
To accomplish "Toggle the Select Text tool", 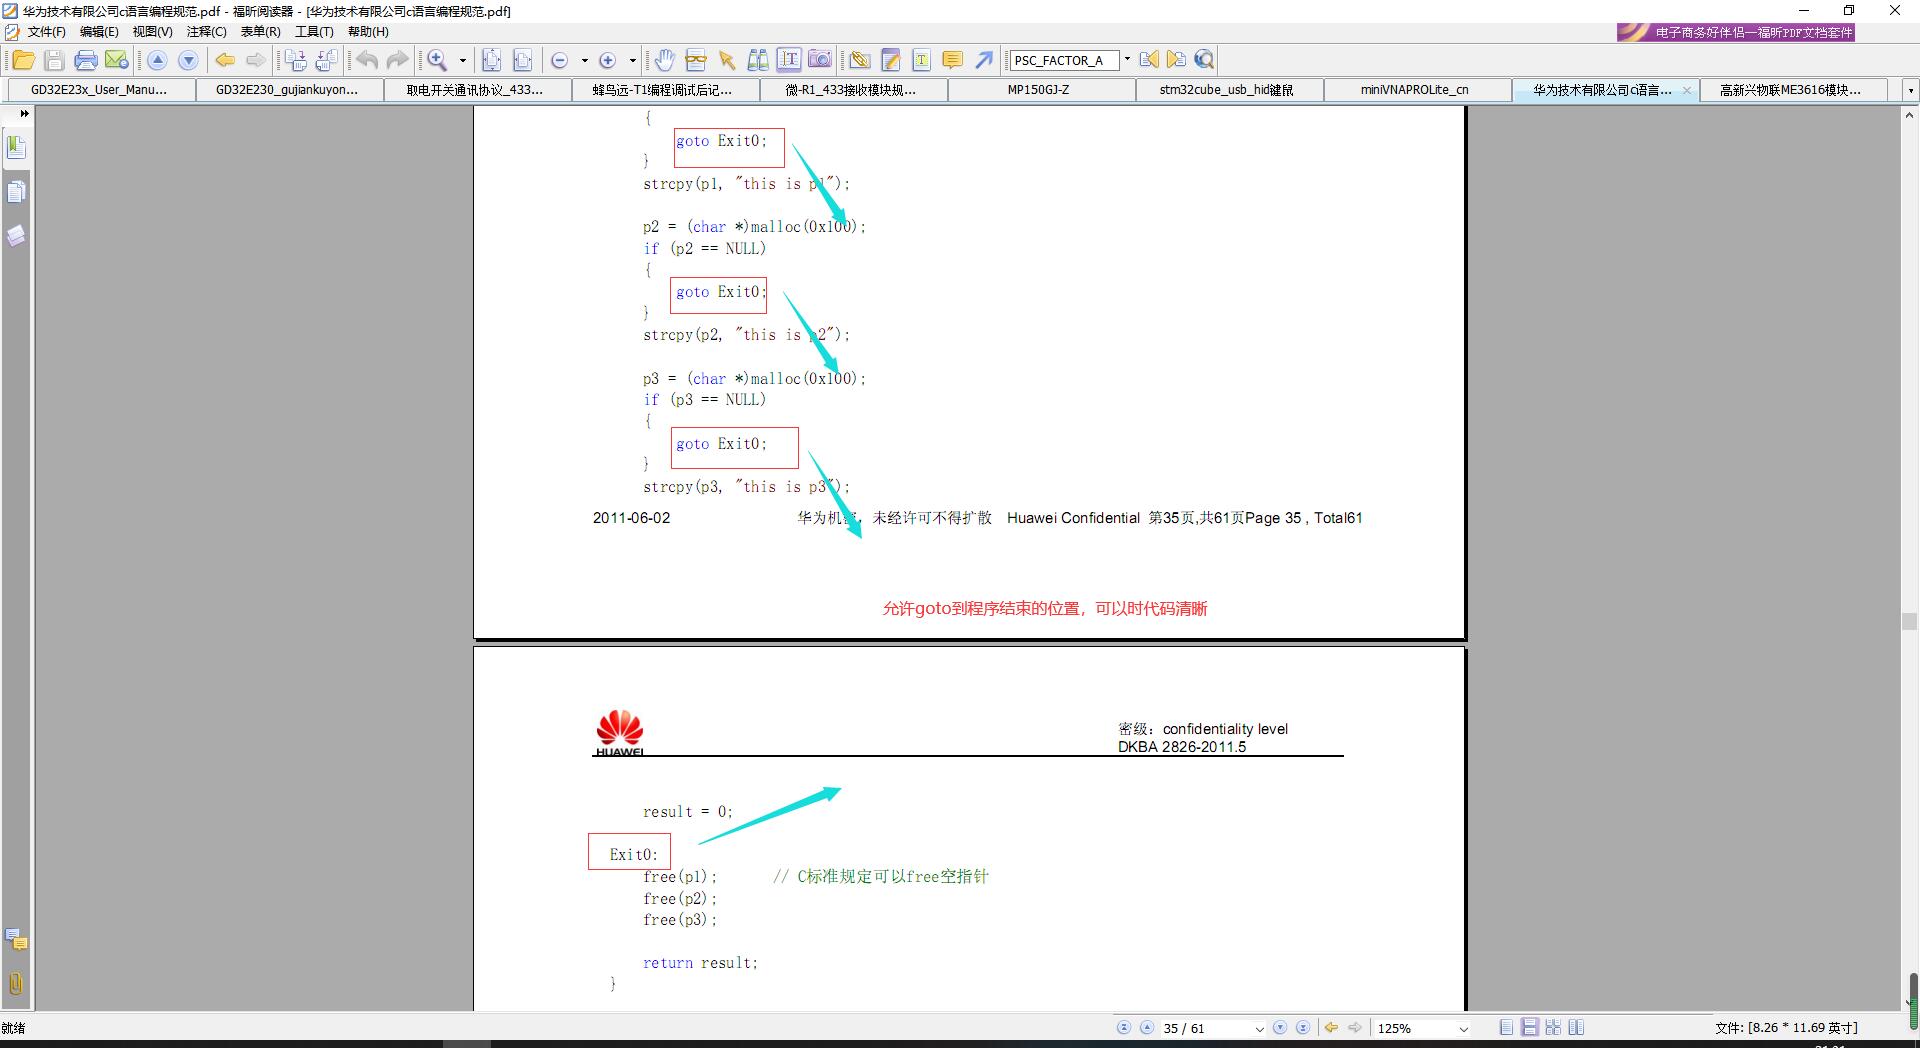I will 789,60.
